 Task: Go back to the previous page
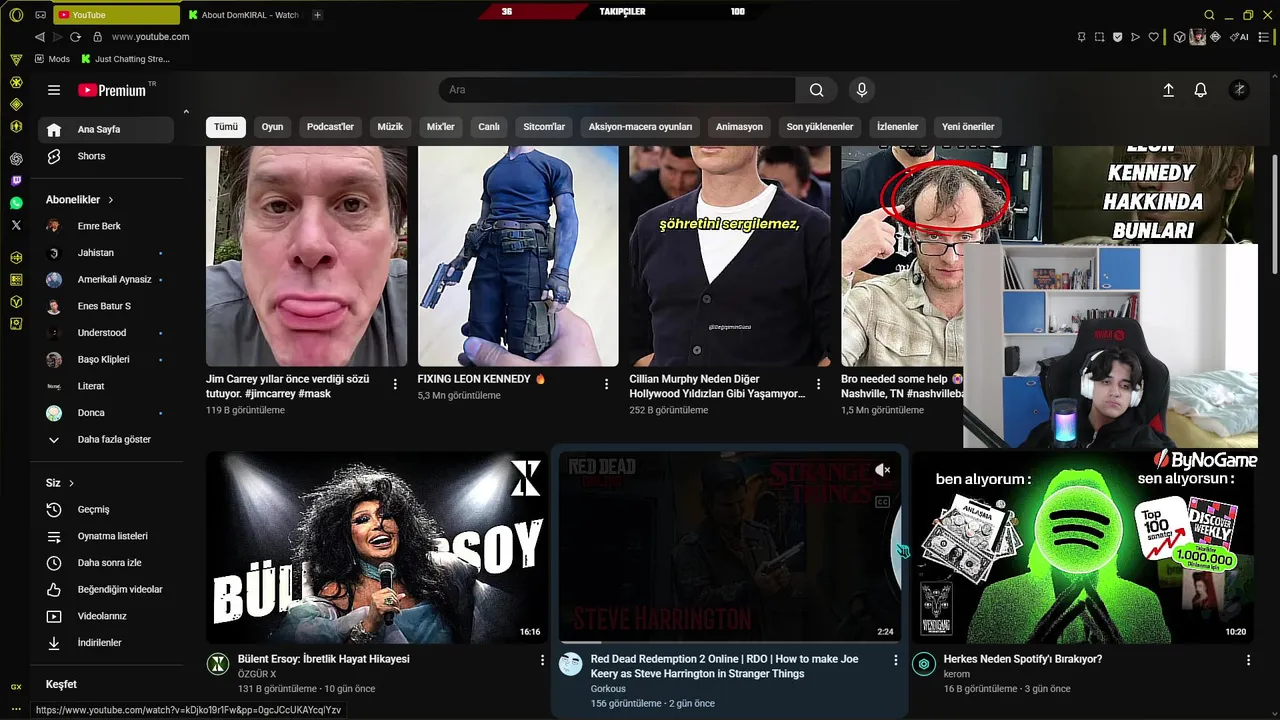[39, 37]
